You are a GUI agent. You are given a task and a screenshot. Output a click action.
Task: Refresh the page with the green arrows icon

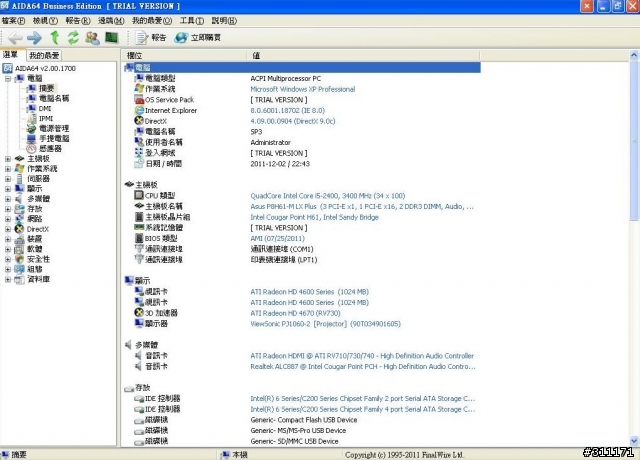73,38
